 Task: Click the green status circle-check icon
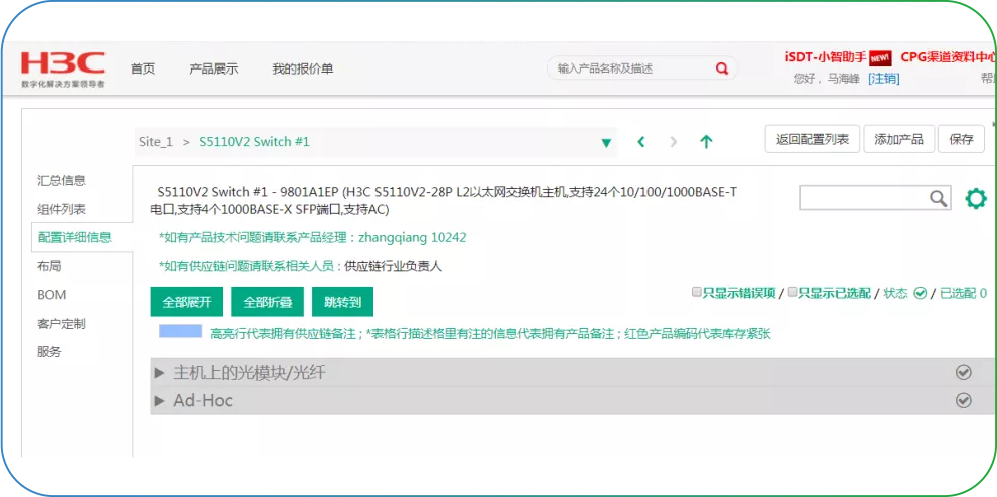pyautogui.click(x=919, y=293)
